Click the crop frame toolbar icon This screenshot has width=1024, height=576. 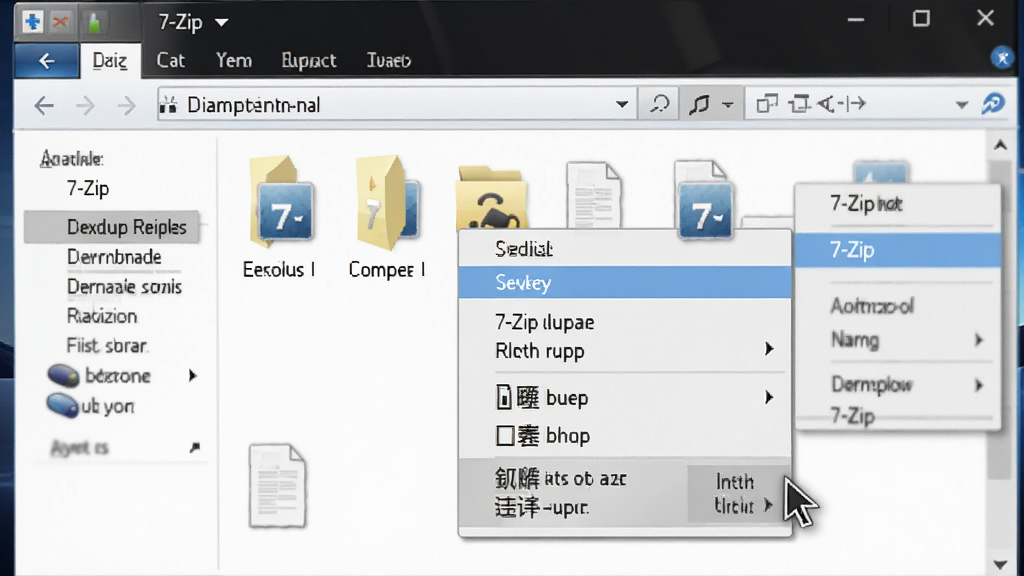click(798, 104)
